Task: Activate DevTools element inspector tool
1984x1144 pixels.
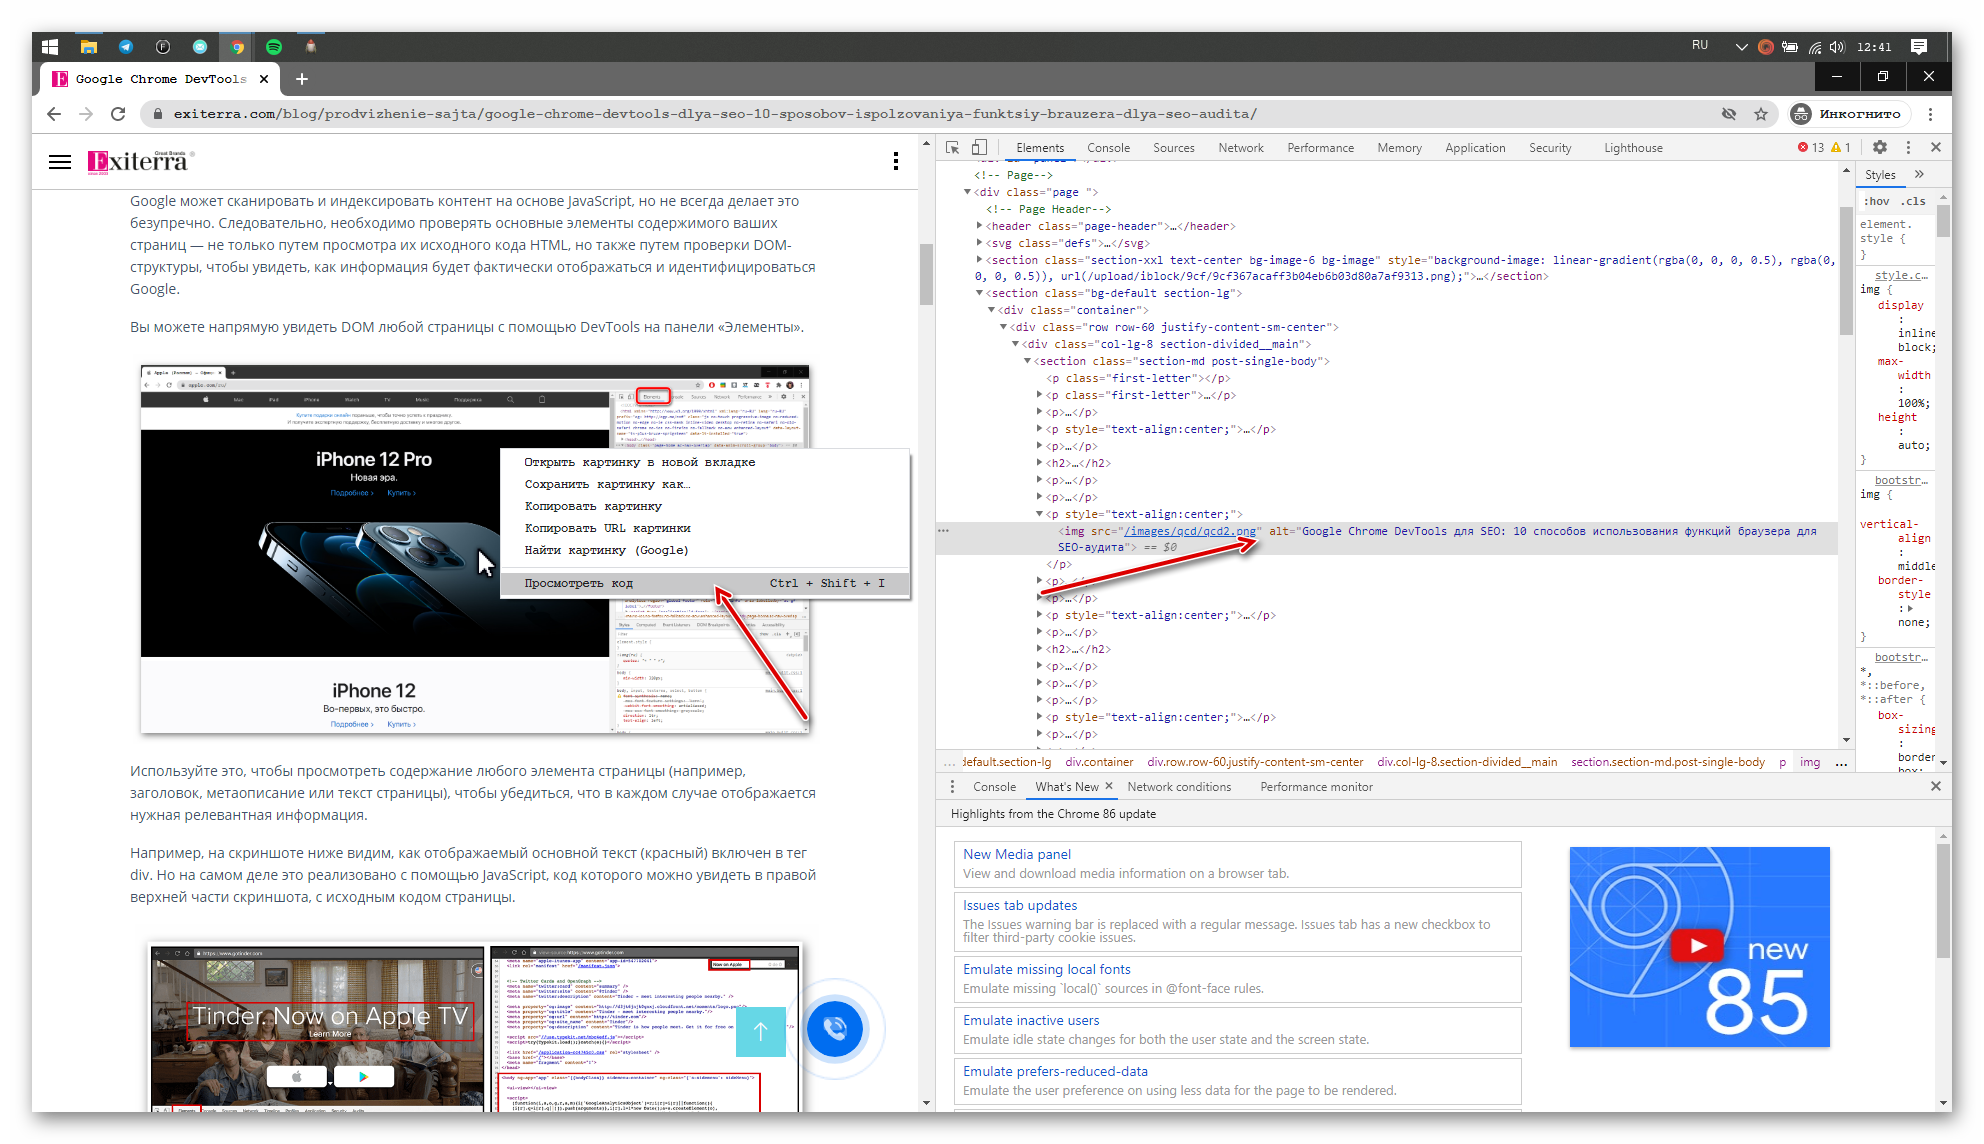Action: click(x=953, y=147)
